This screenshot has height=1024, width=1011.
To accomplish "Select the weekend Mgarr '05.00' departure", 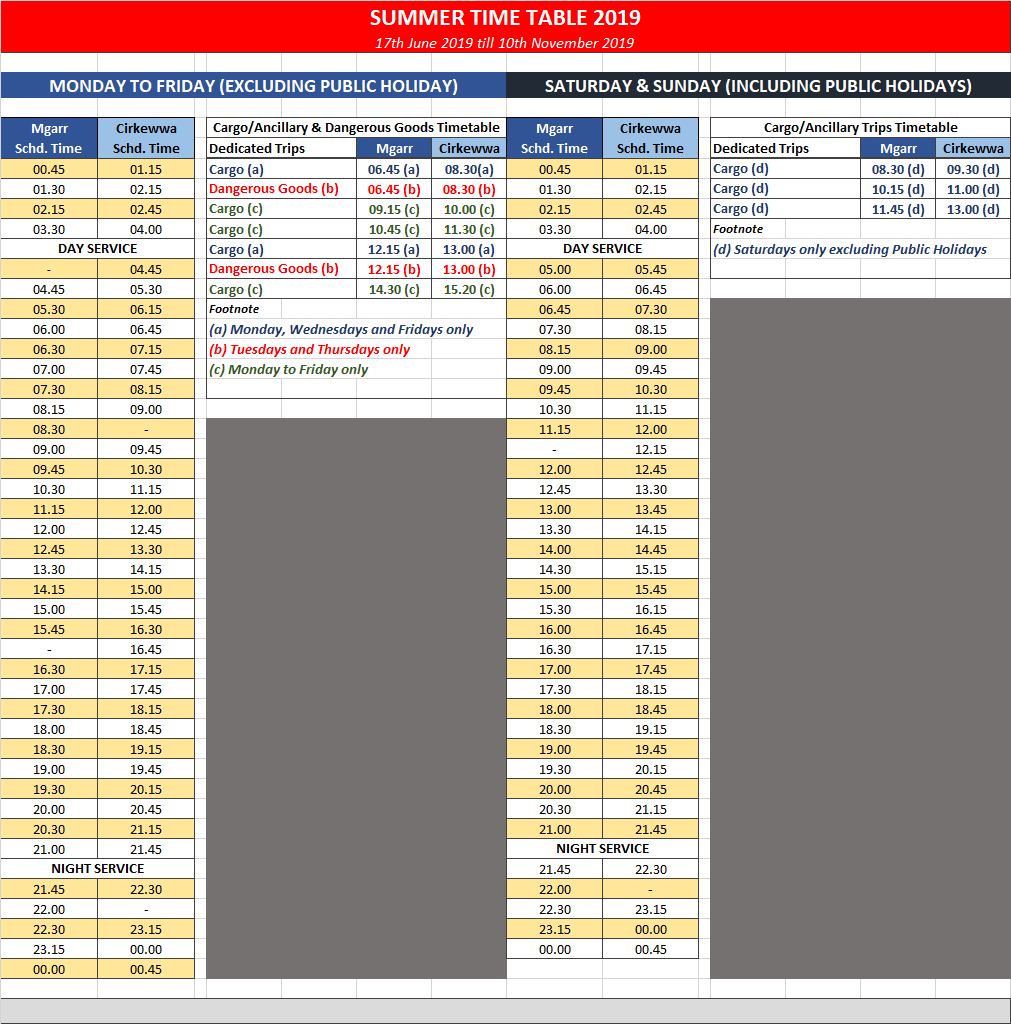I will (554, 270).
